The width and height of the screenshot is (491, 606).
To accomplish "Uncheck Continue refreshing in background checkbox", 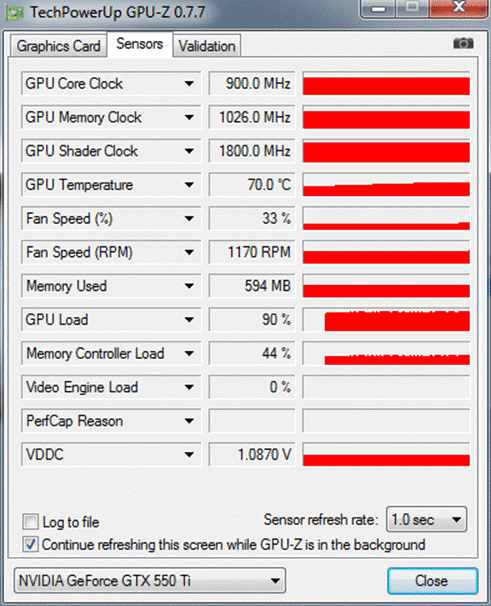I will (x=30, y=544).
